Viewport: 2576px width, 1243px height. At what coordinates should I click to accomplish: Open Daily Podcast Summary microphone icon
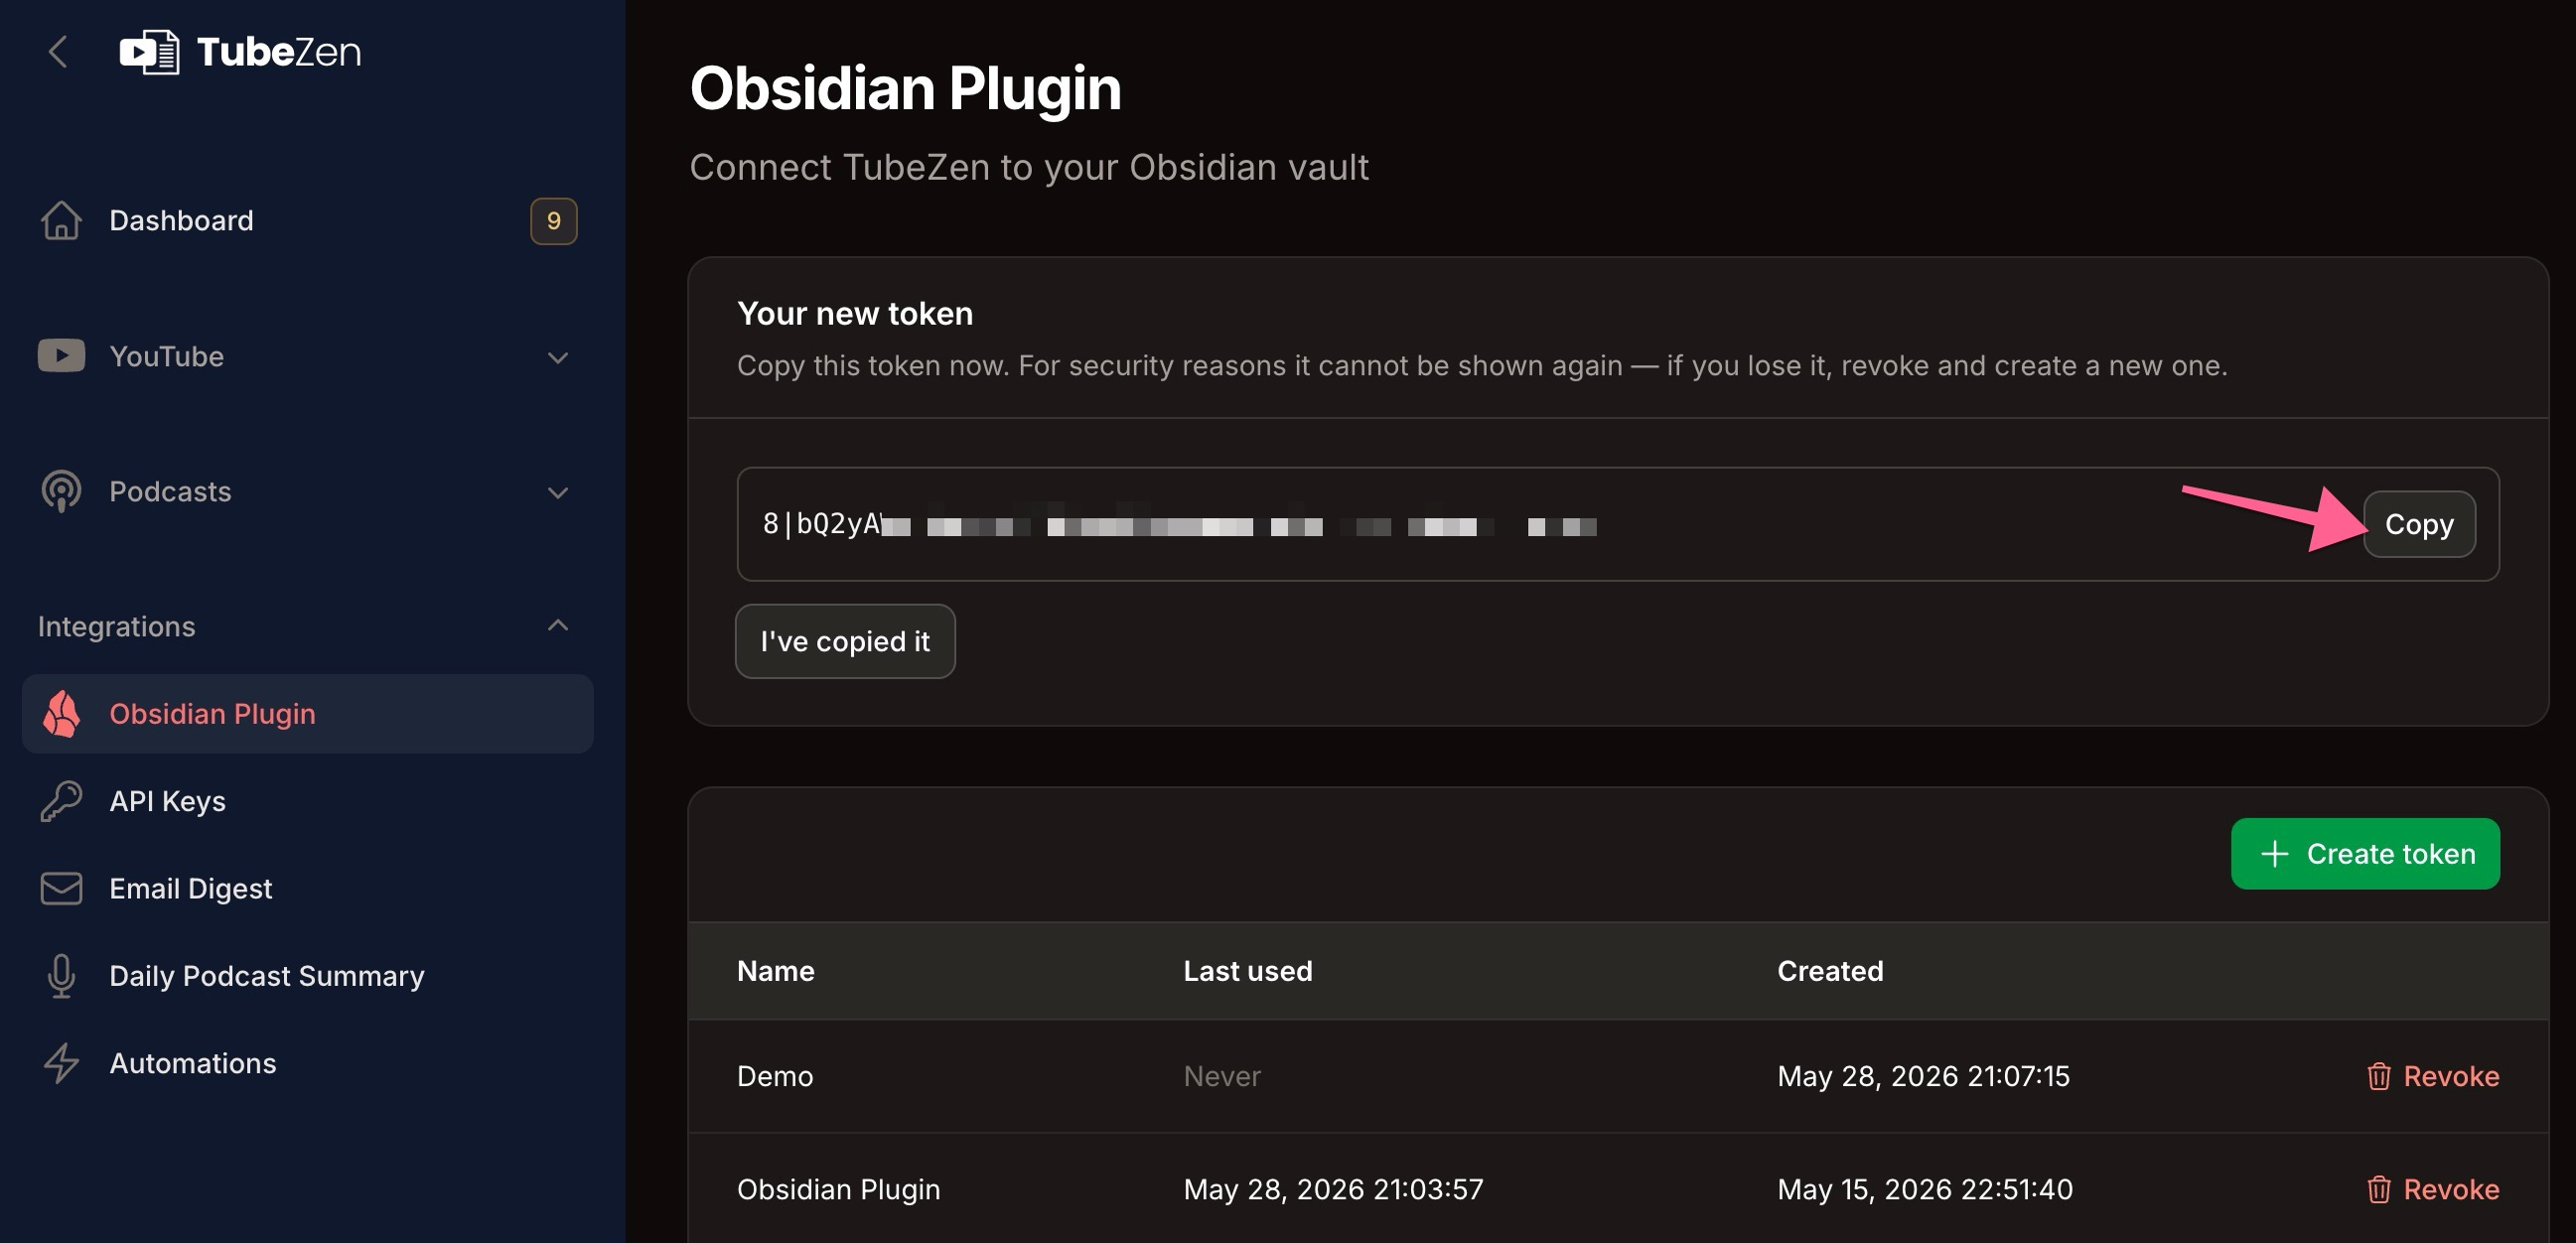click(61, 975)
